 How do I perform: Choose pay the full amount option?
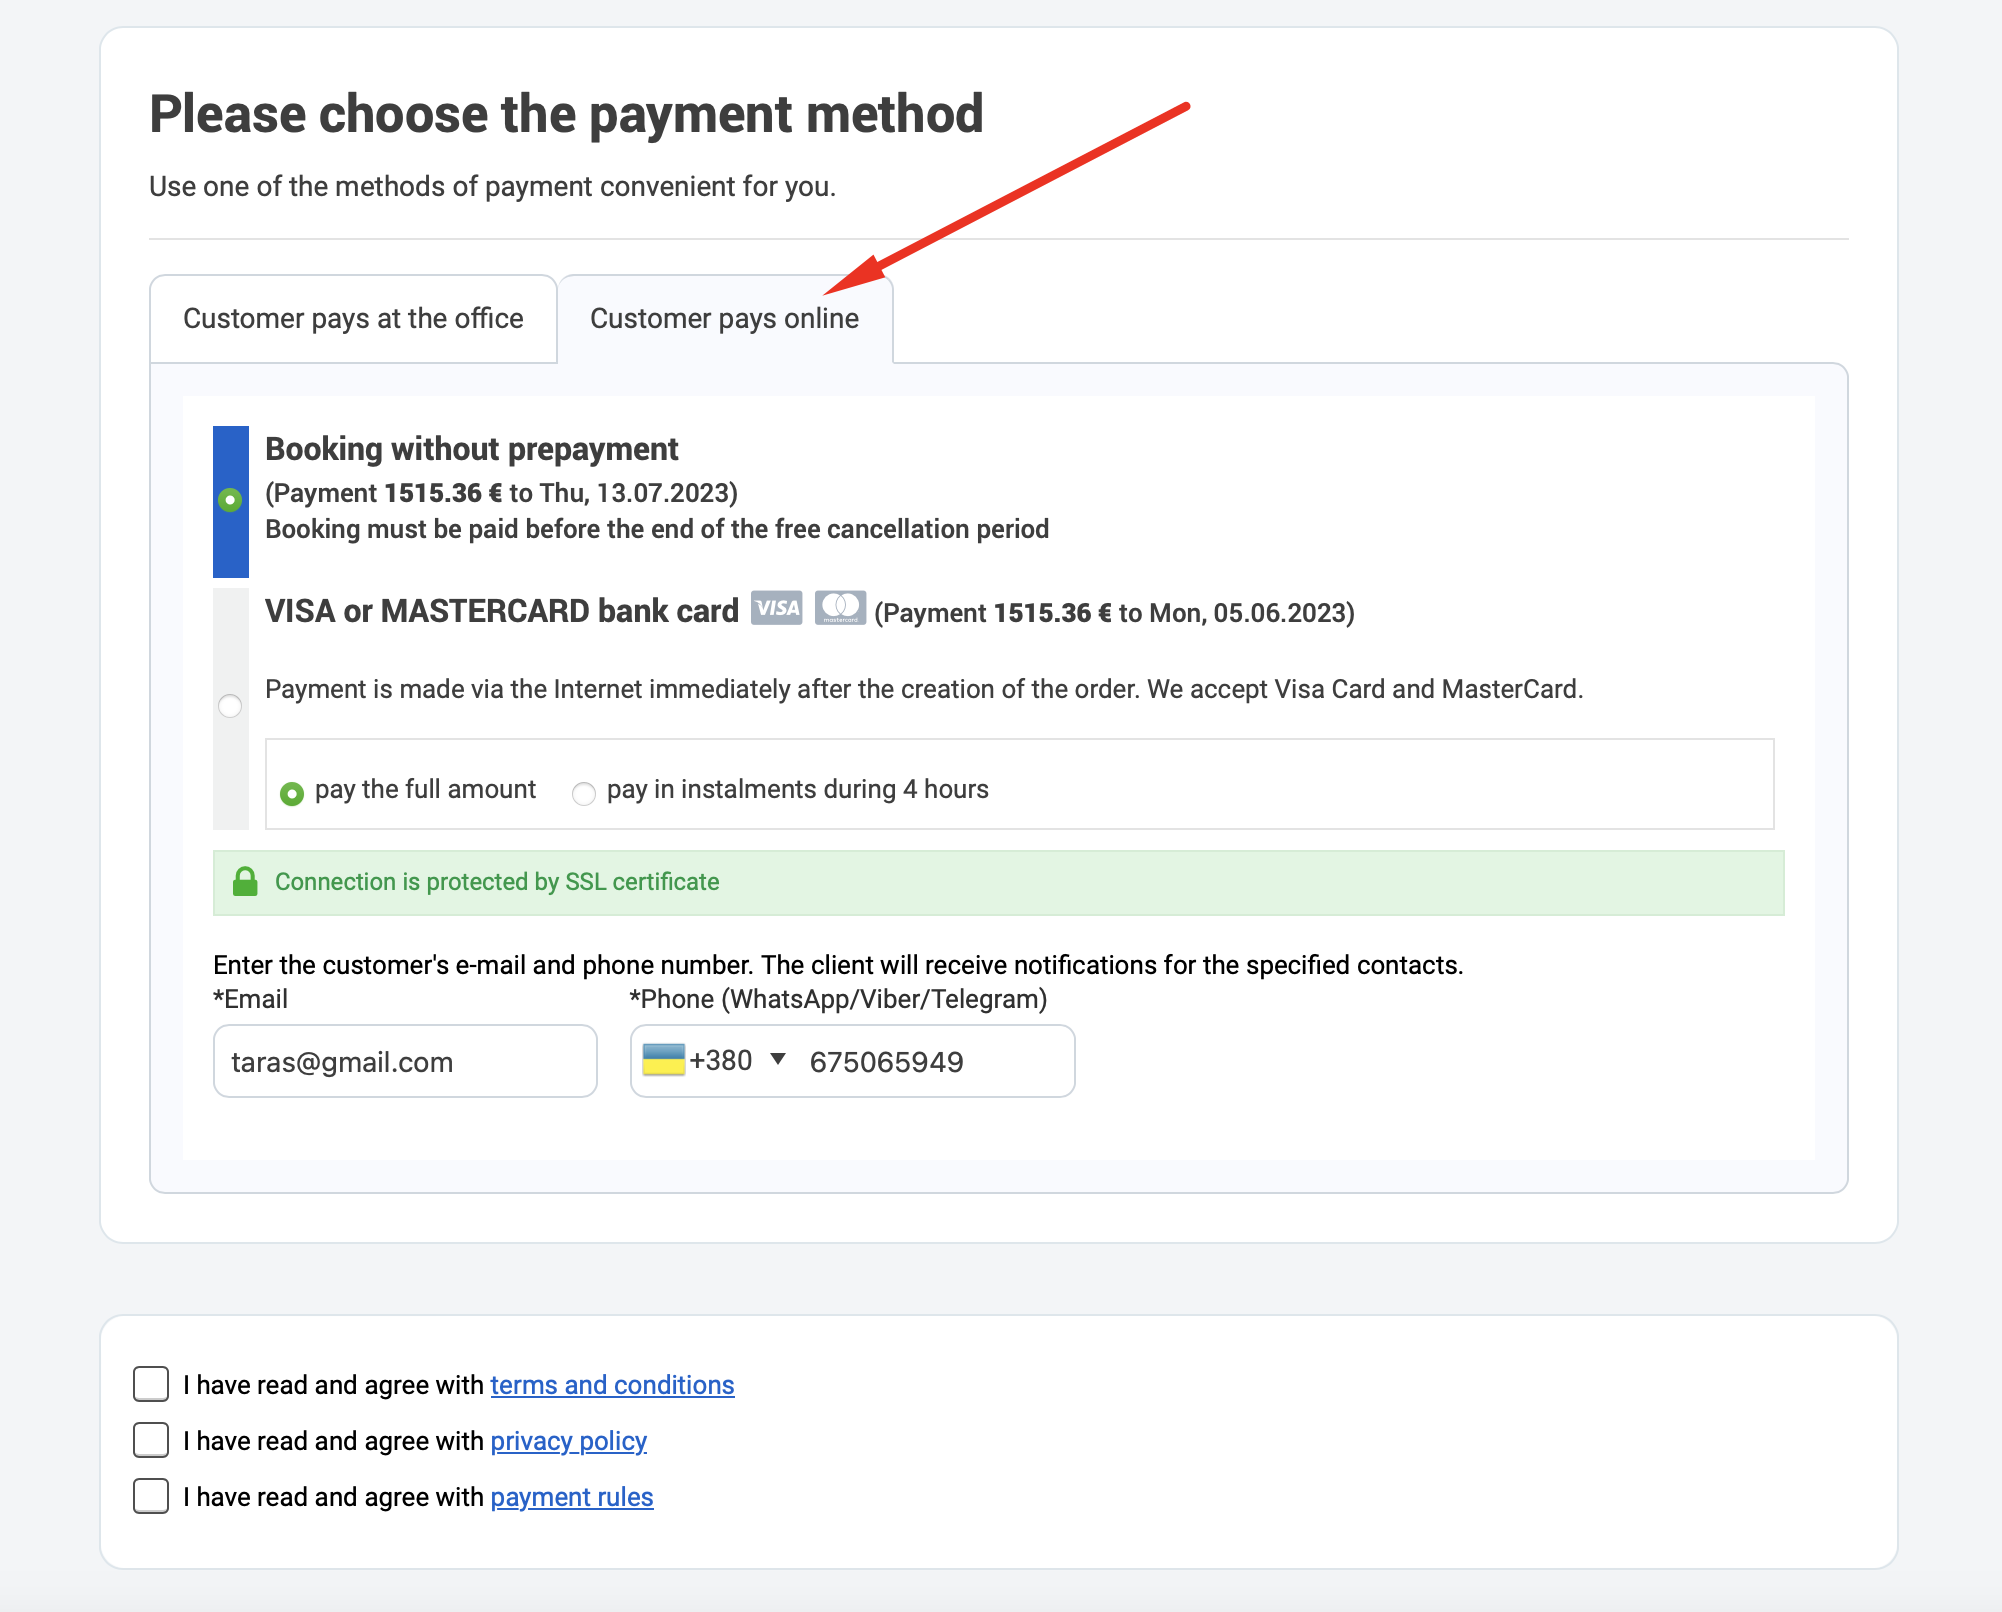292,793
